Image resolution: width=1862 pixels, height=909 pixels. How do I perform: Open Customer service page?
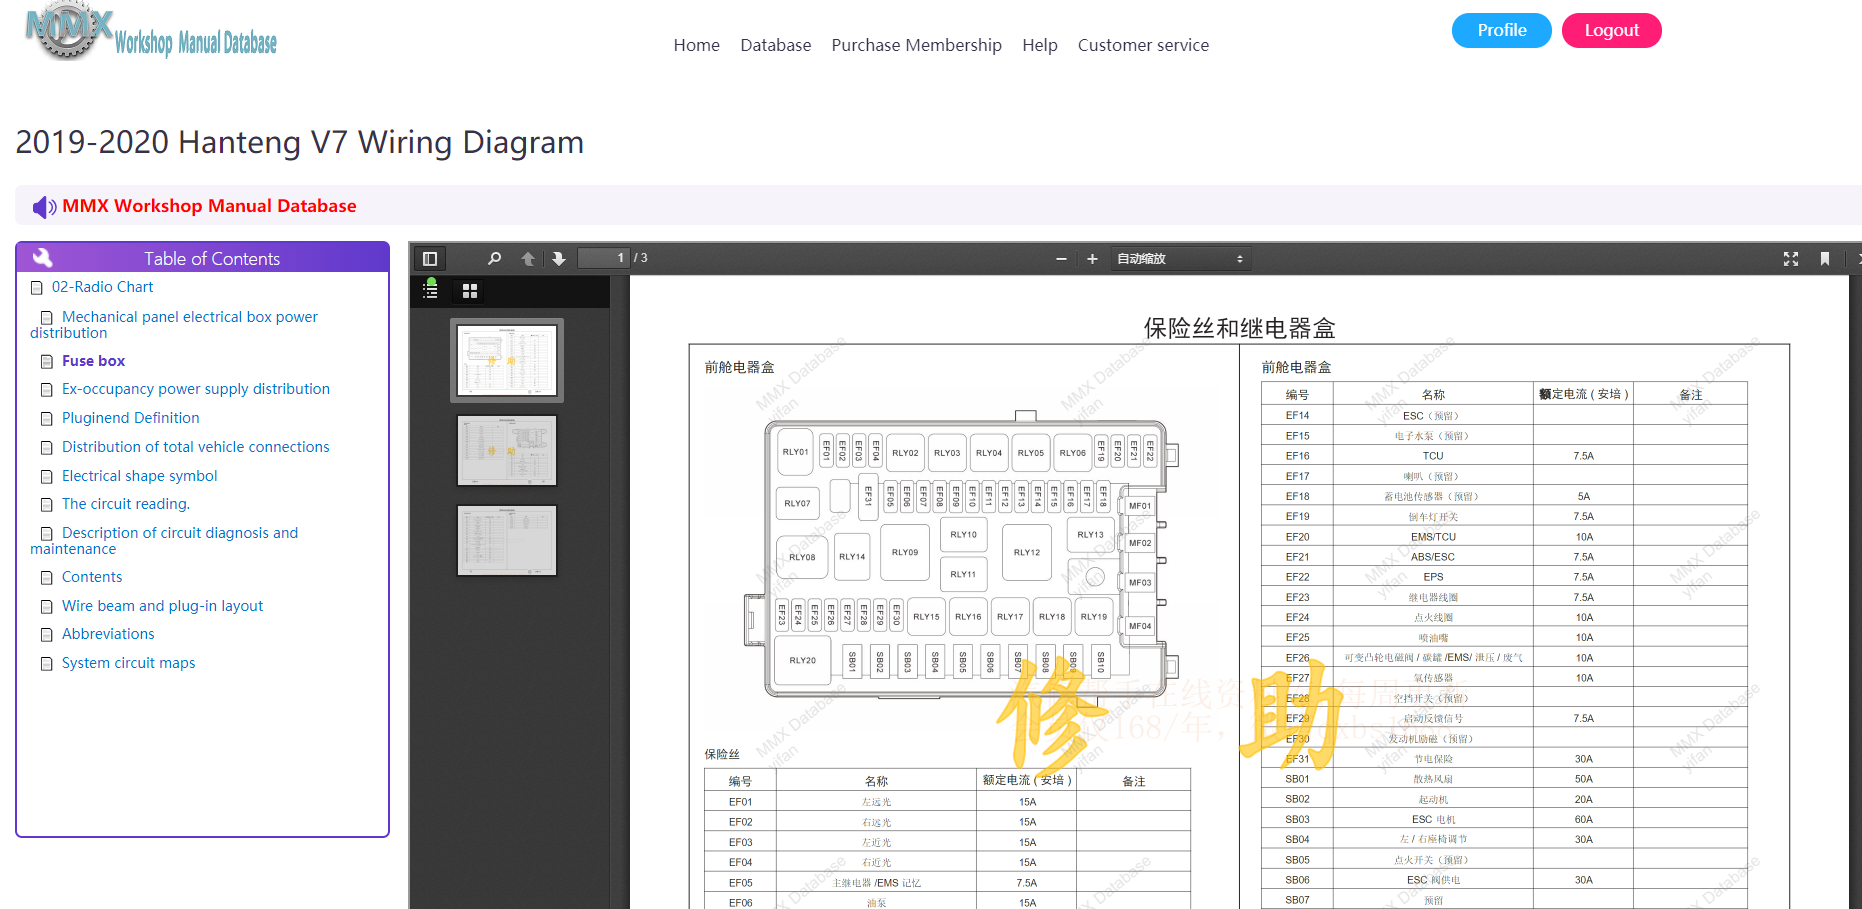(1143, 45)
